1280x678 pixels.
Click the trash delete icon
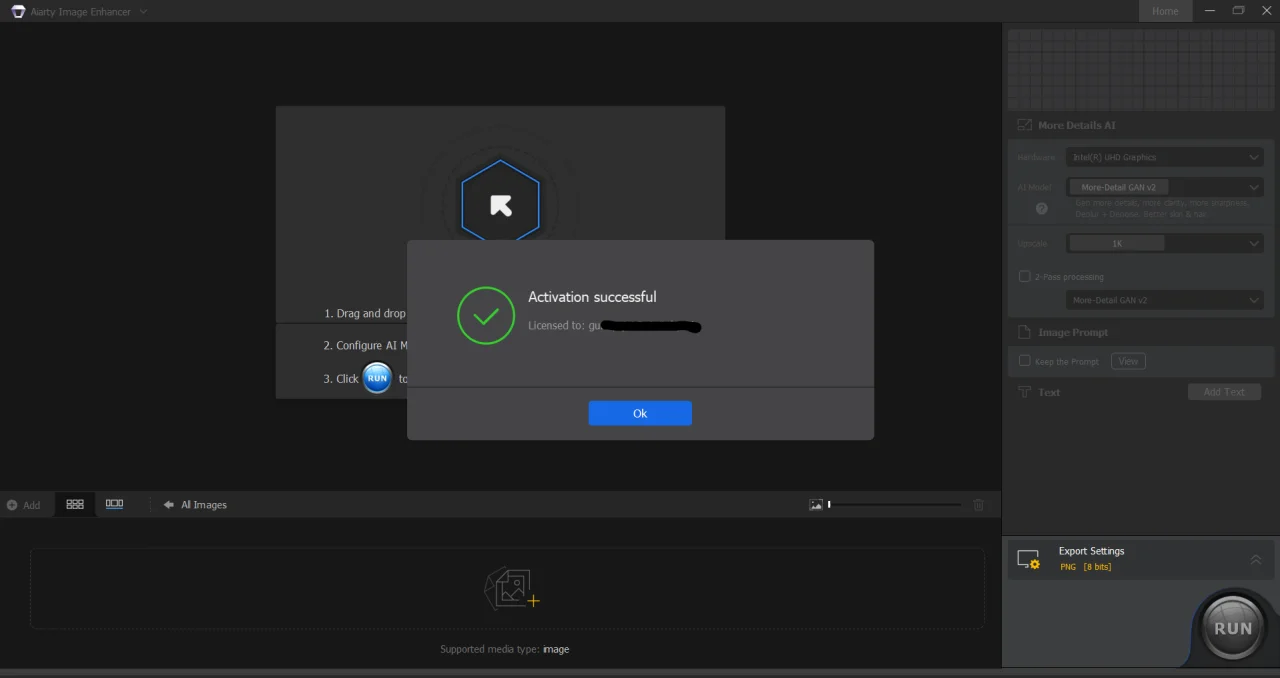(x=979, y=505)
